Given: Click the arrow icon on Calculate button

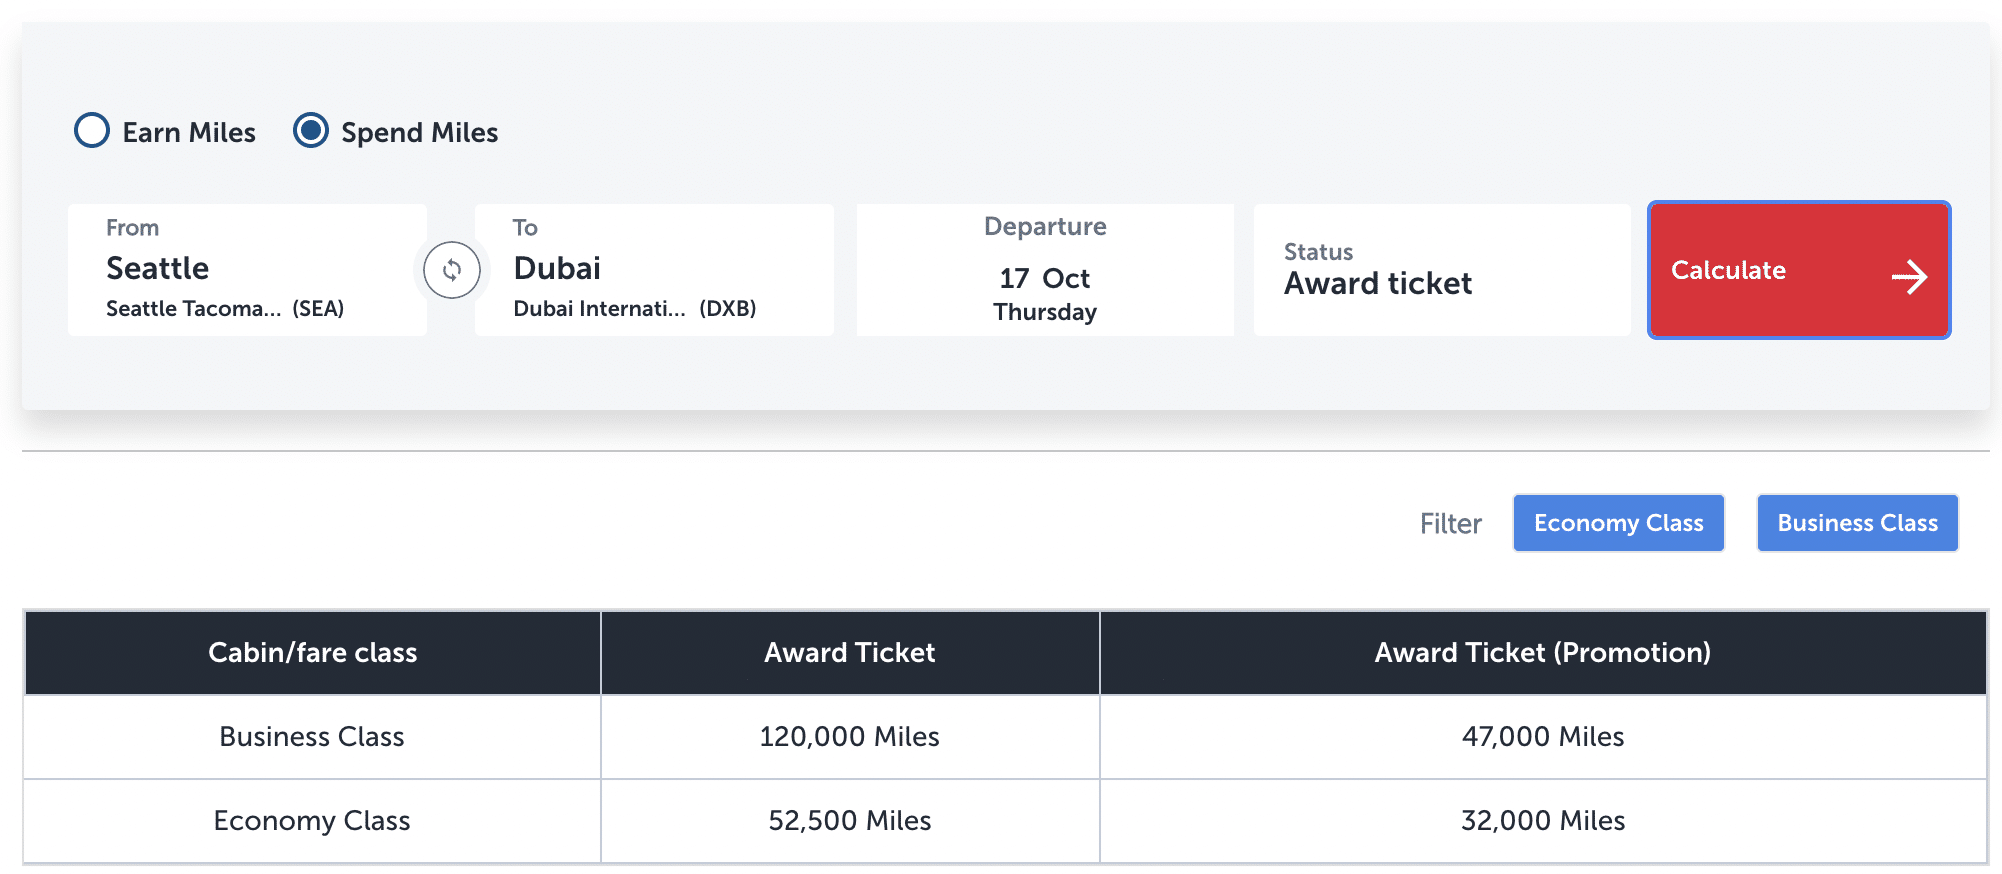Looking at the screenshot, I should pyautogui.click(x=1909, y=277).
